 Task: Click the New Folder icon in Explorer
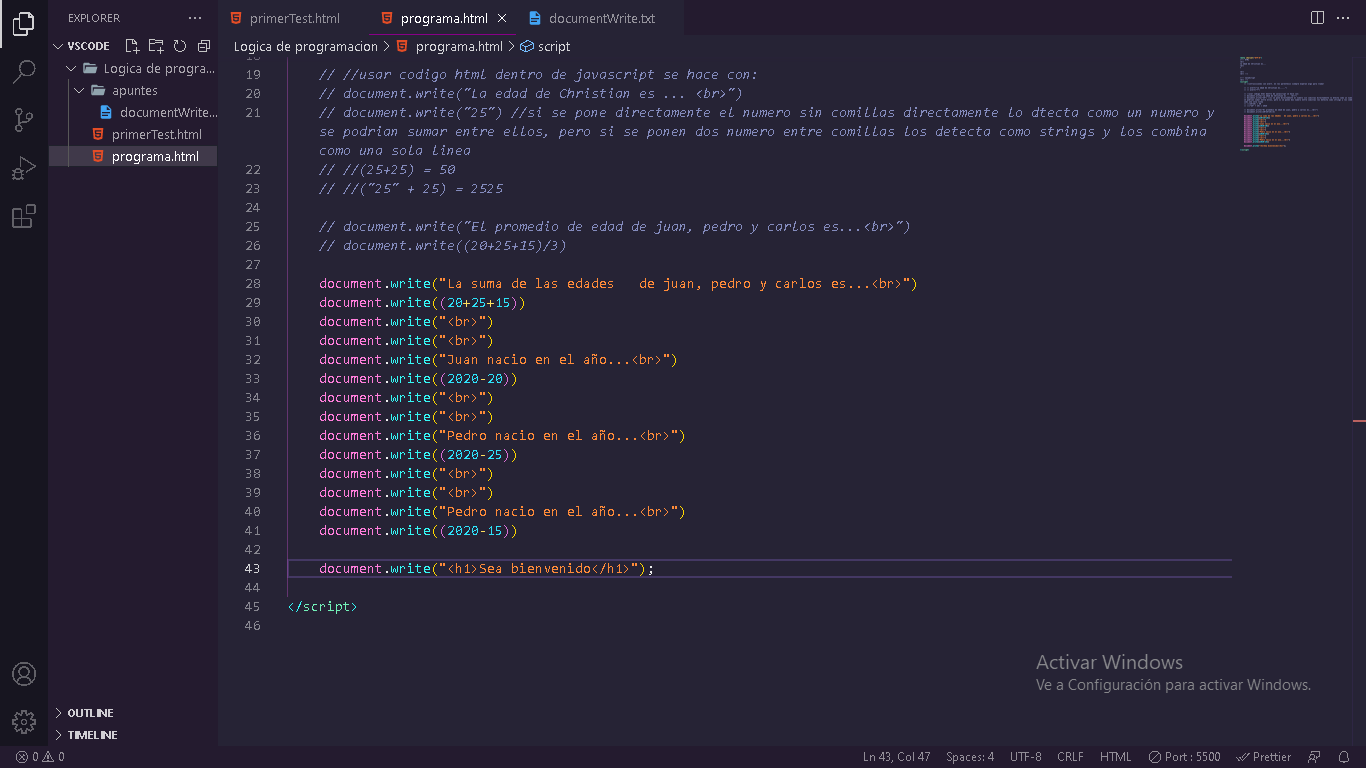(x=156, y=46)
